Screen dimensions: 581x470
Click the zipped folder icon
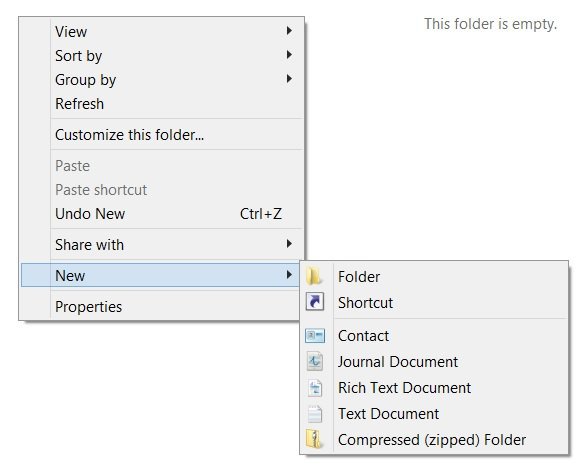[314, 439]
